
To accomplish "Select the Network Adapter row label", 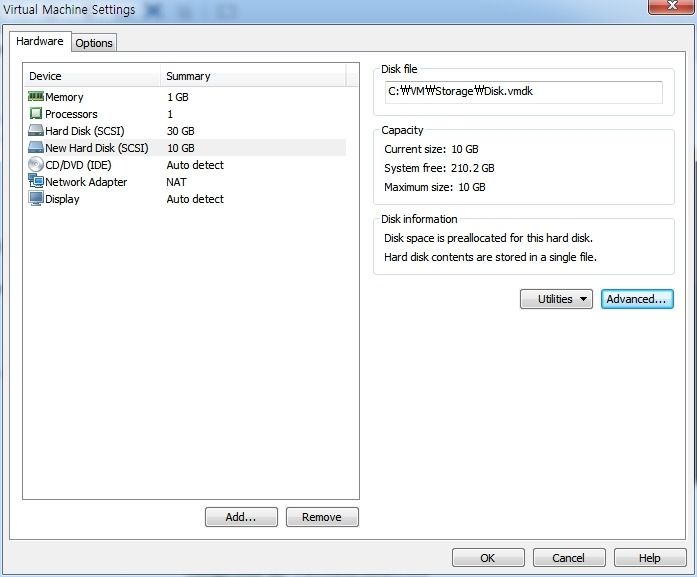I will pyautogui.click(x=86, y=182).
